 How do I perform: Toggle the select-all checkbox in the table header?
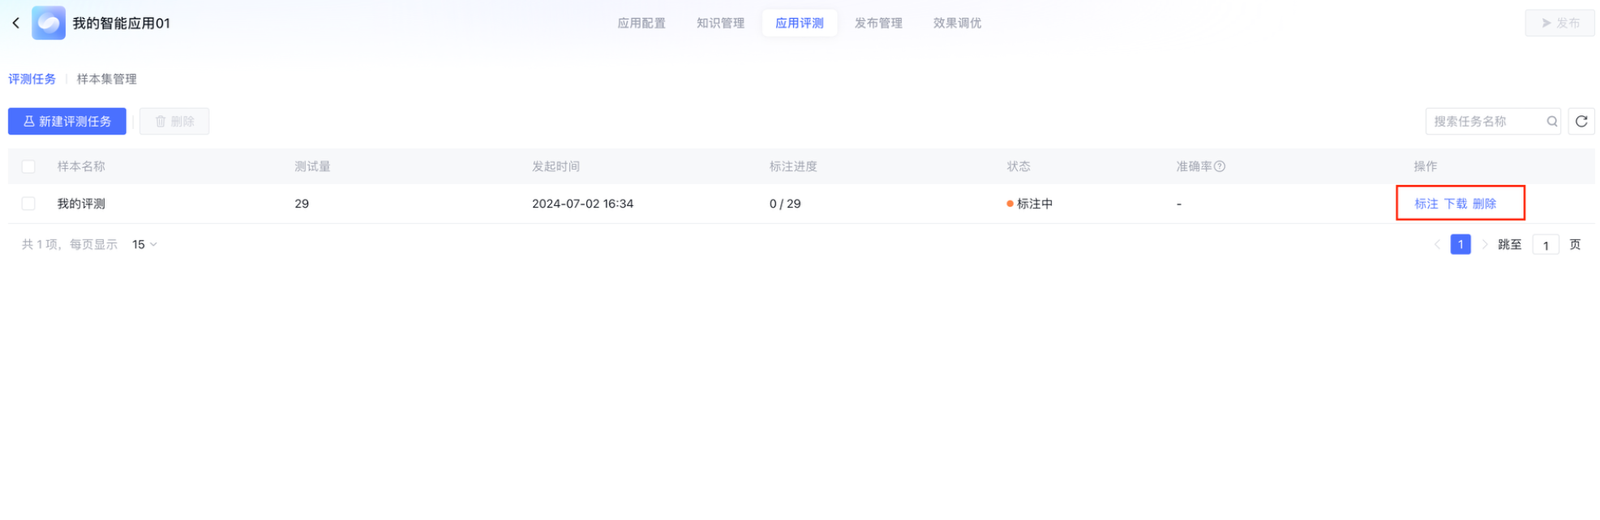28,167
